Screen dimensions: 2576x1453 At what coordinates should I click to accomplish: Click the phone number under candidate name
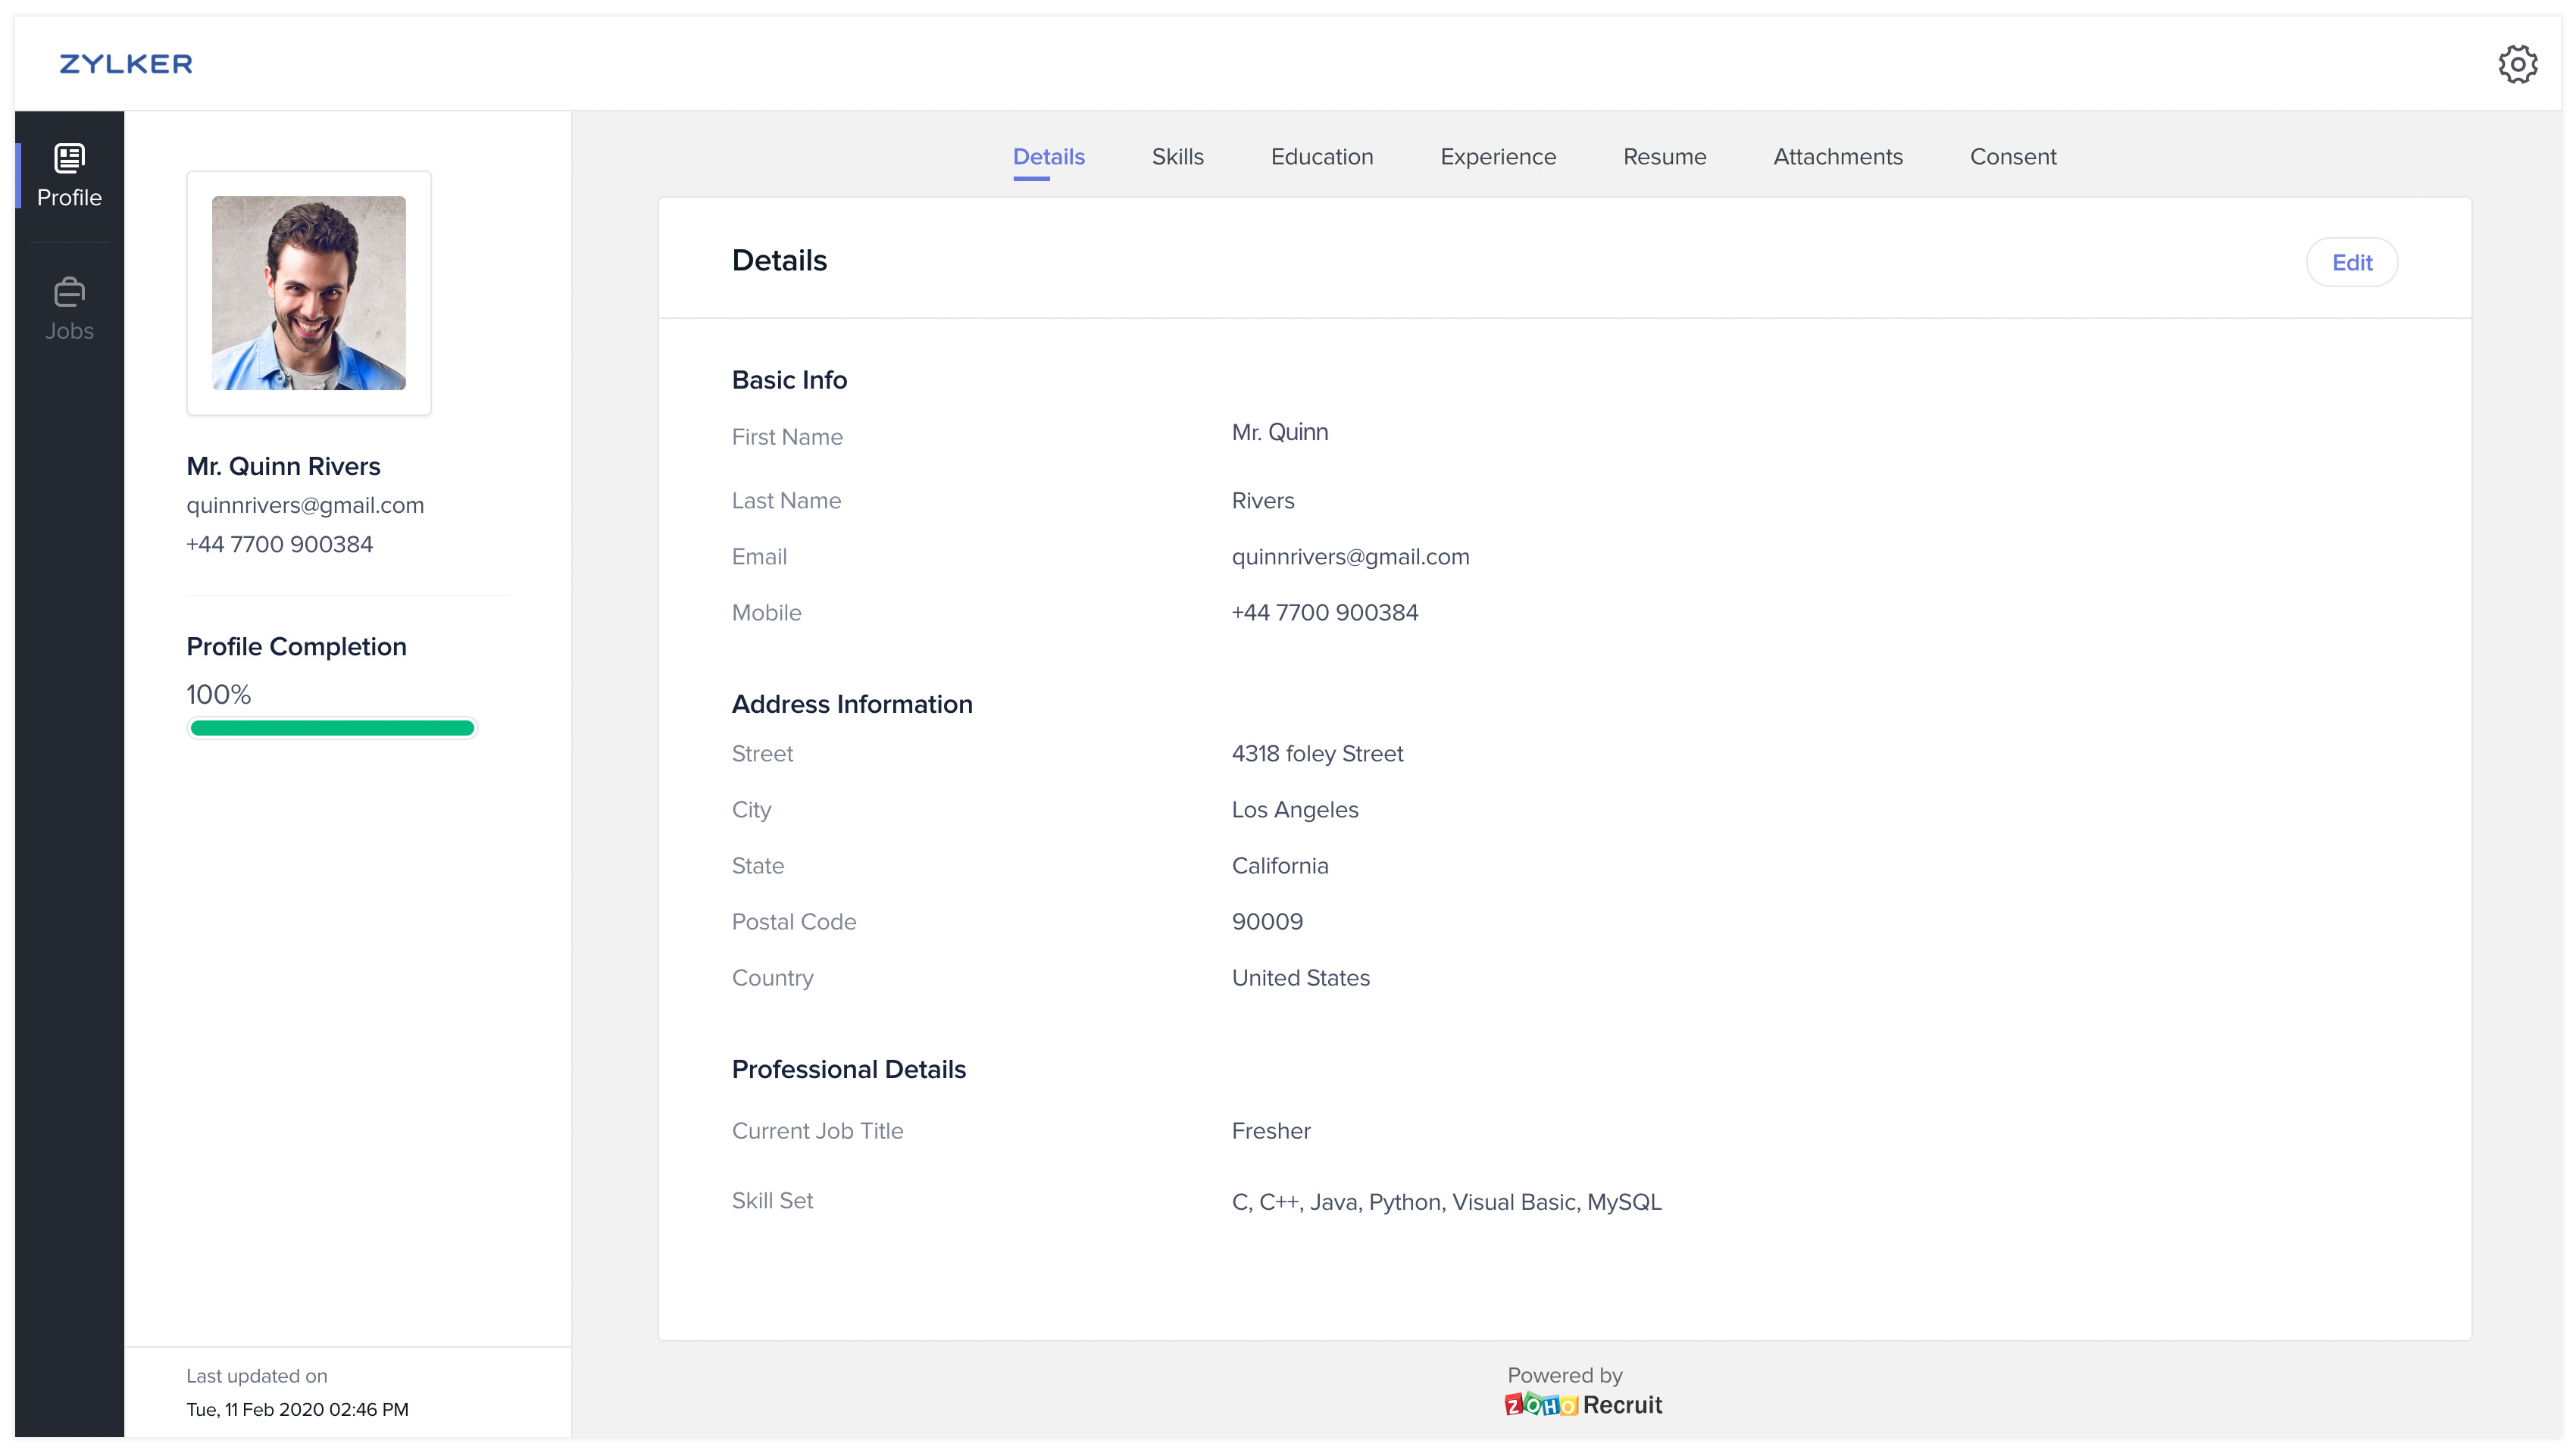click(279, 544)
